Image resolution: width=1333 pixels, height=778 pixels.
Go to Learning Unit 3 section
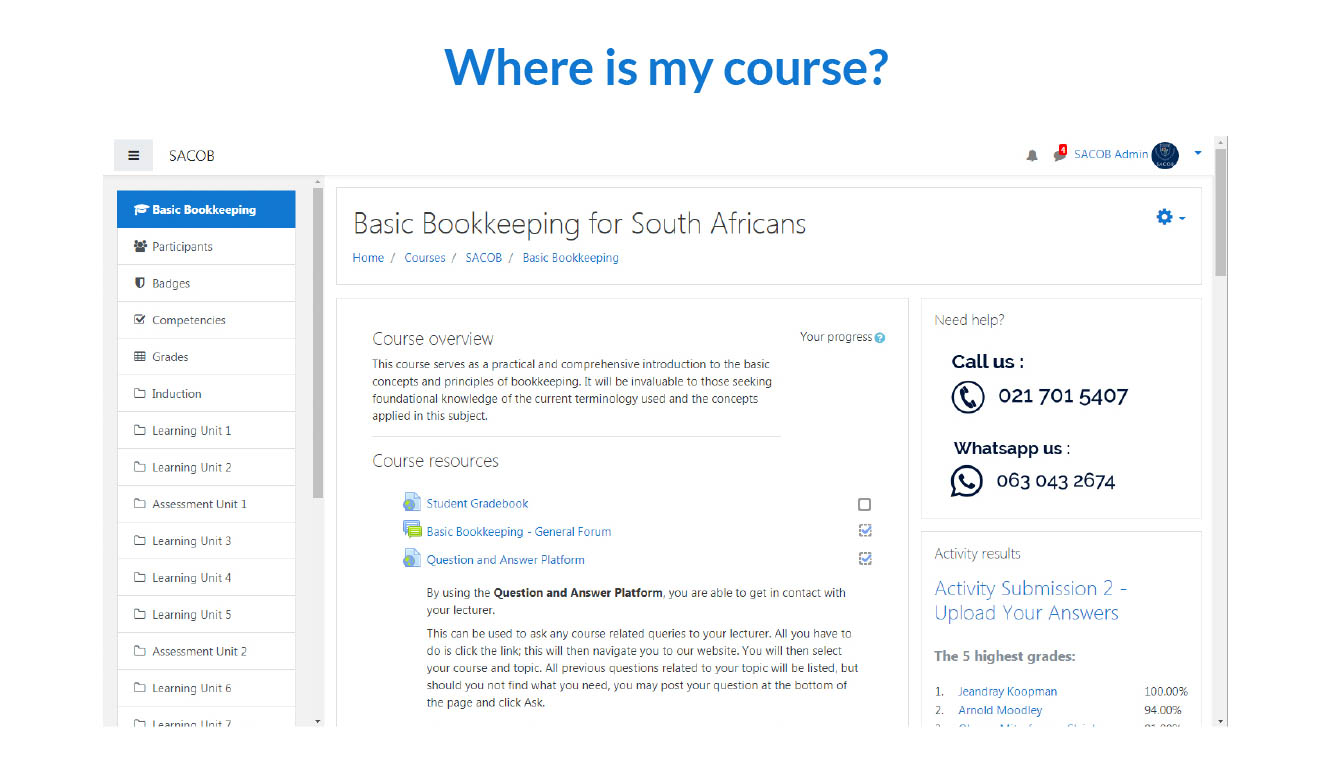pos(206,541)
